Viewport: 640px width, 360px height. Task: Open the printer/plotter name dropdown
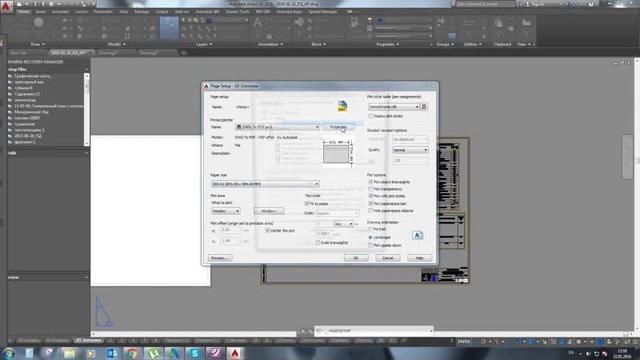coord(277,127)
